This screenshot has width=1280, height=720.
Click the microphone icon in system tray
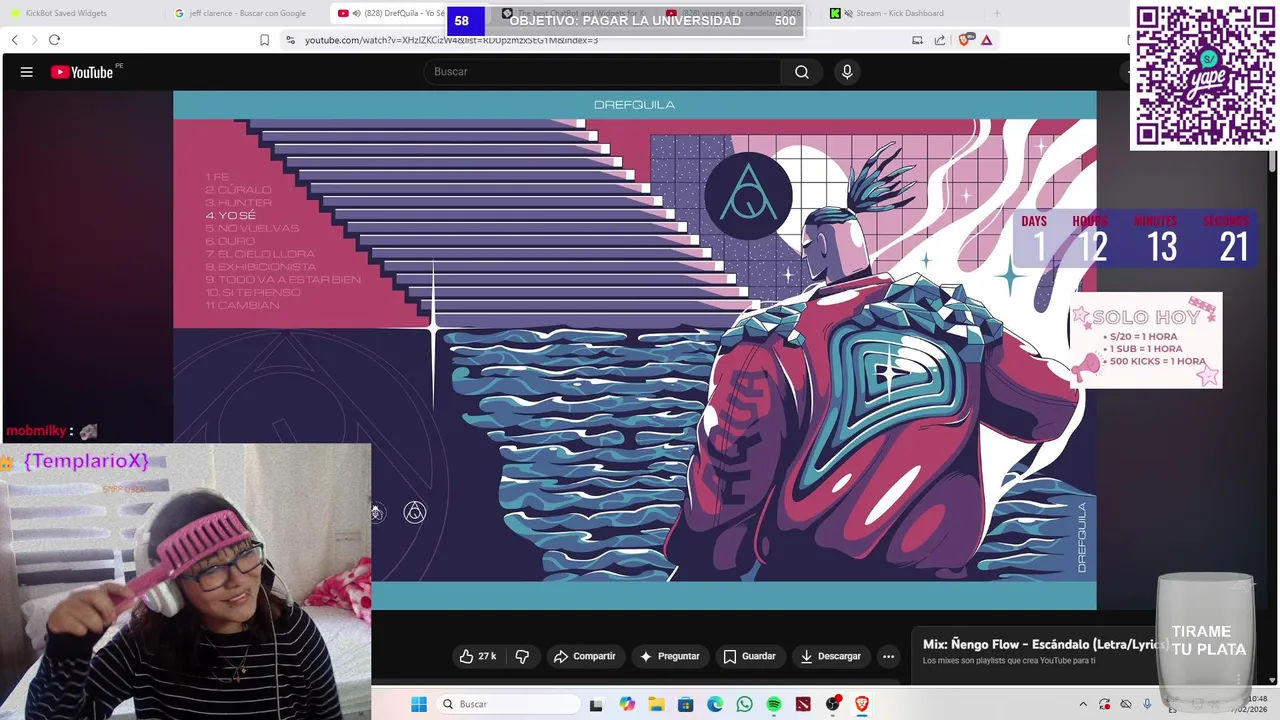click(x=1147, y=704)
